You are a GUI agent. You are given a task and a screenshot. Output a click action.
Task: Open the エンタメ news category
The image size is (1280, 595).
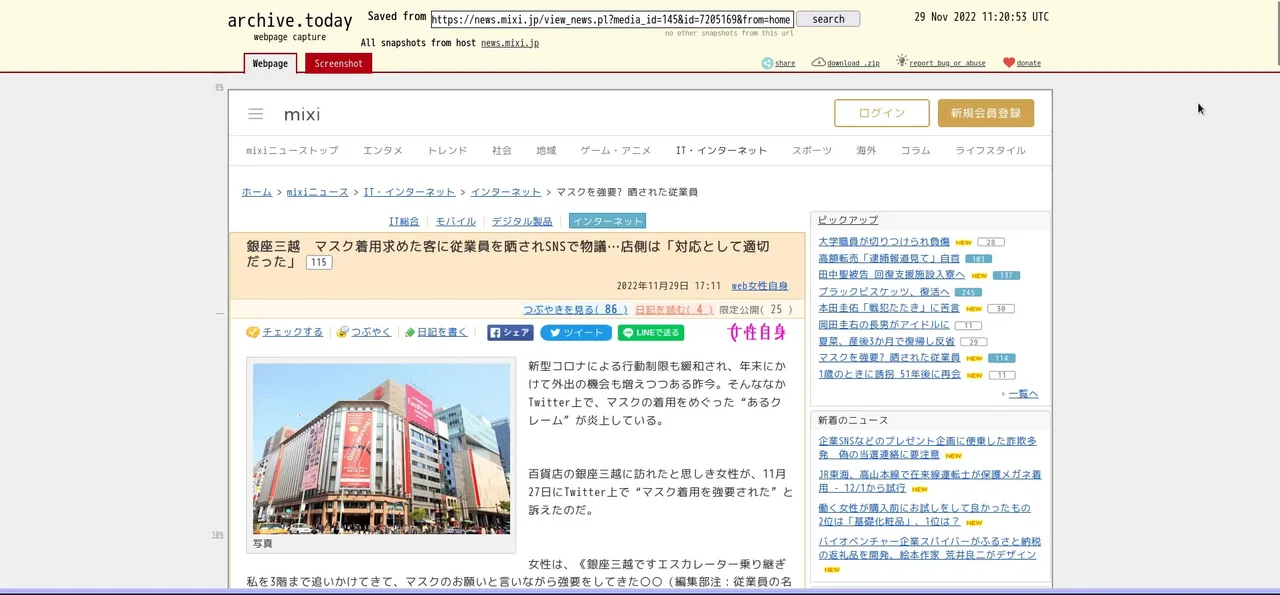[x=382, y=151]
